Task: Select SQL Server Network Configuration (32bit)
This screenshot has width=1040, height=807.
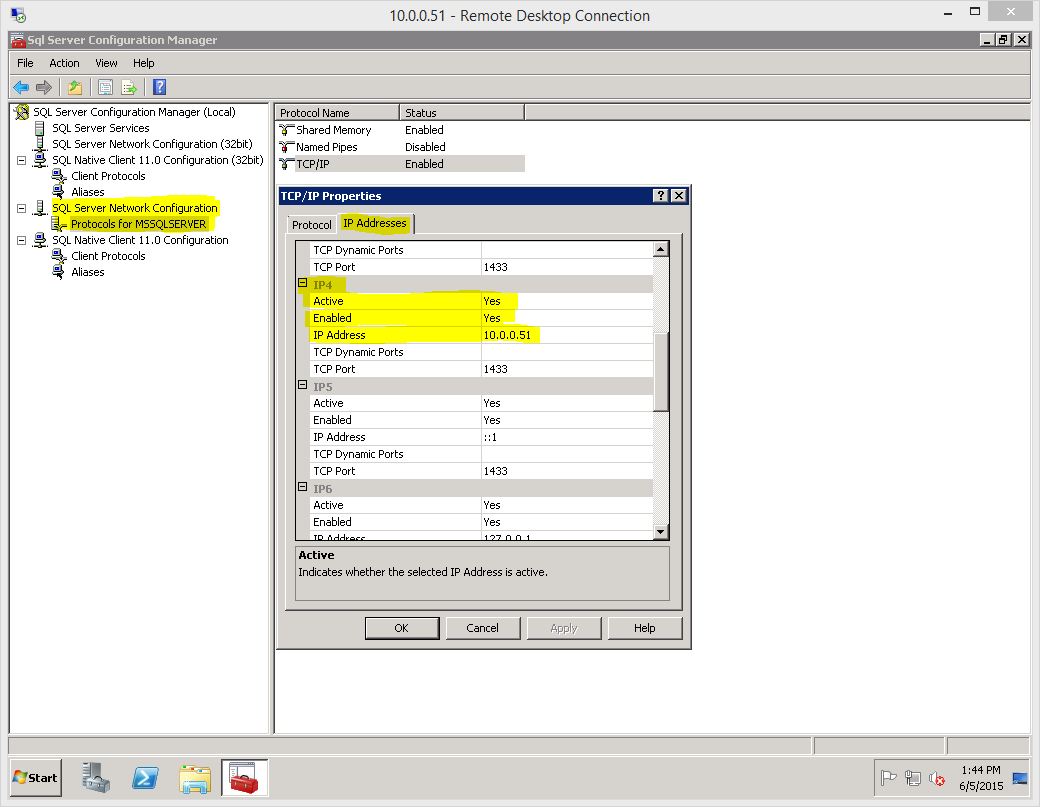Action: pos(153,144)
